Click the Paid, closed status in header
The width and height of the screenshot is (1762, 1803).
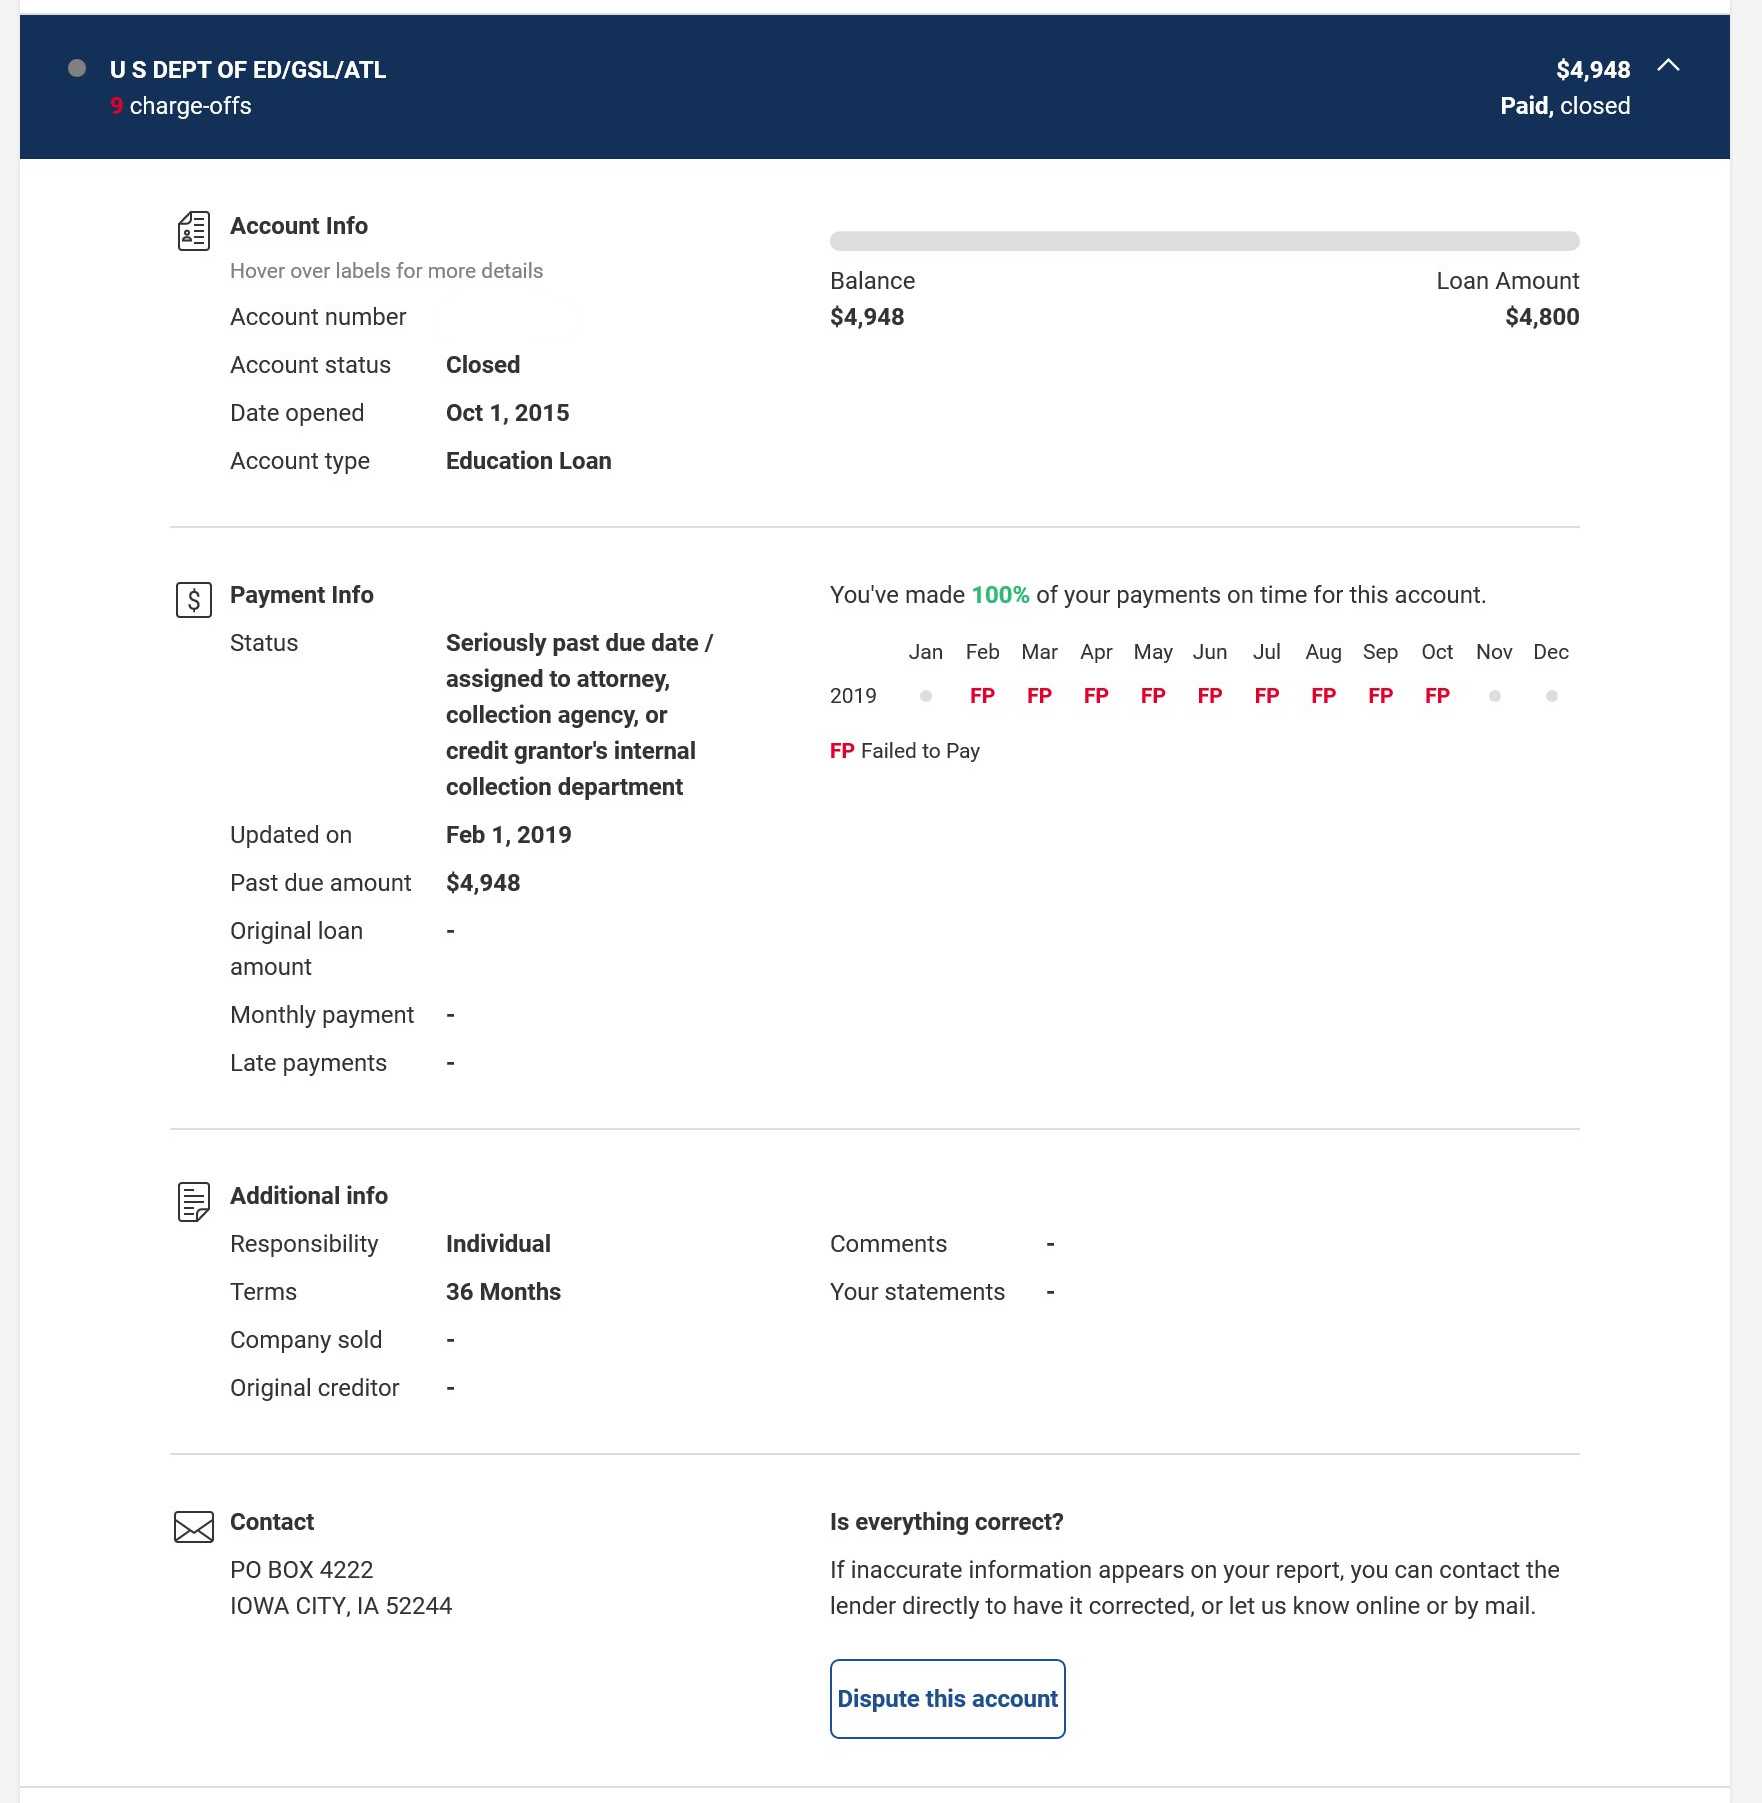coord(1564,106)
